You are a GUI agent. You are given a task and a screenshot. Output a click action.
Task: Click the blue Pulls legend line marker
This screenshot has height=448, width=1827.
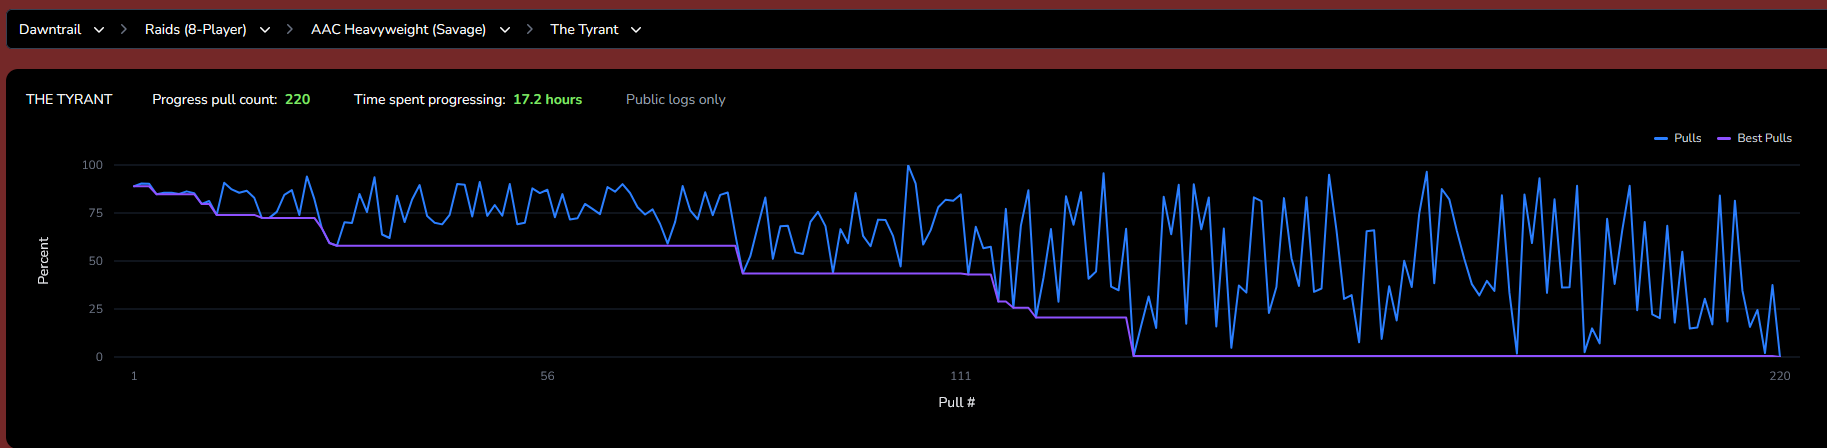click(x=1661, y=138)
